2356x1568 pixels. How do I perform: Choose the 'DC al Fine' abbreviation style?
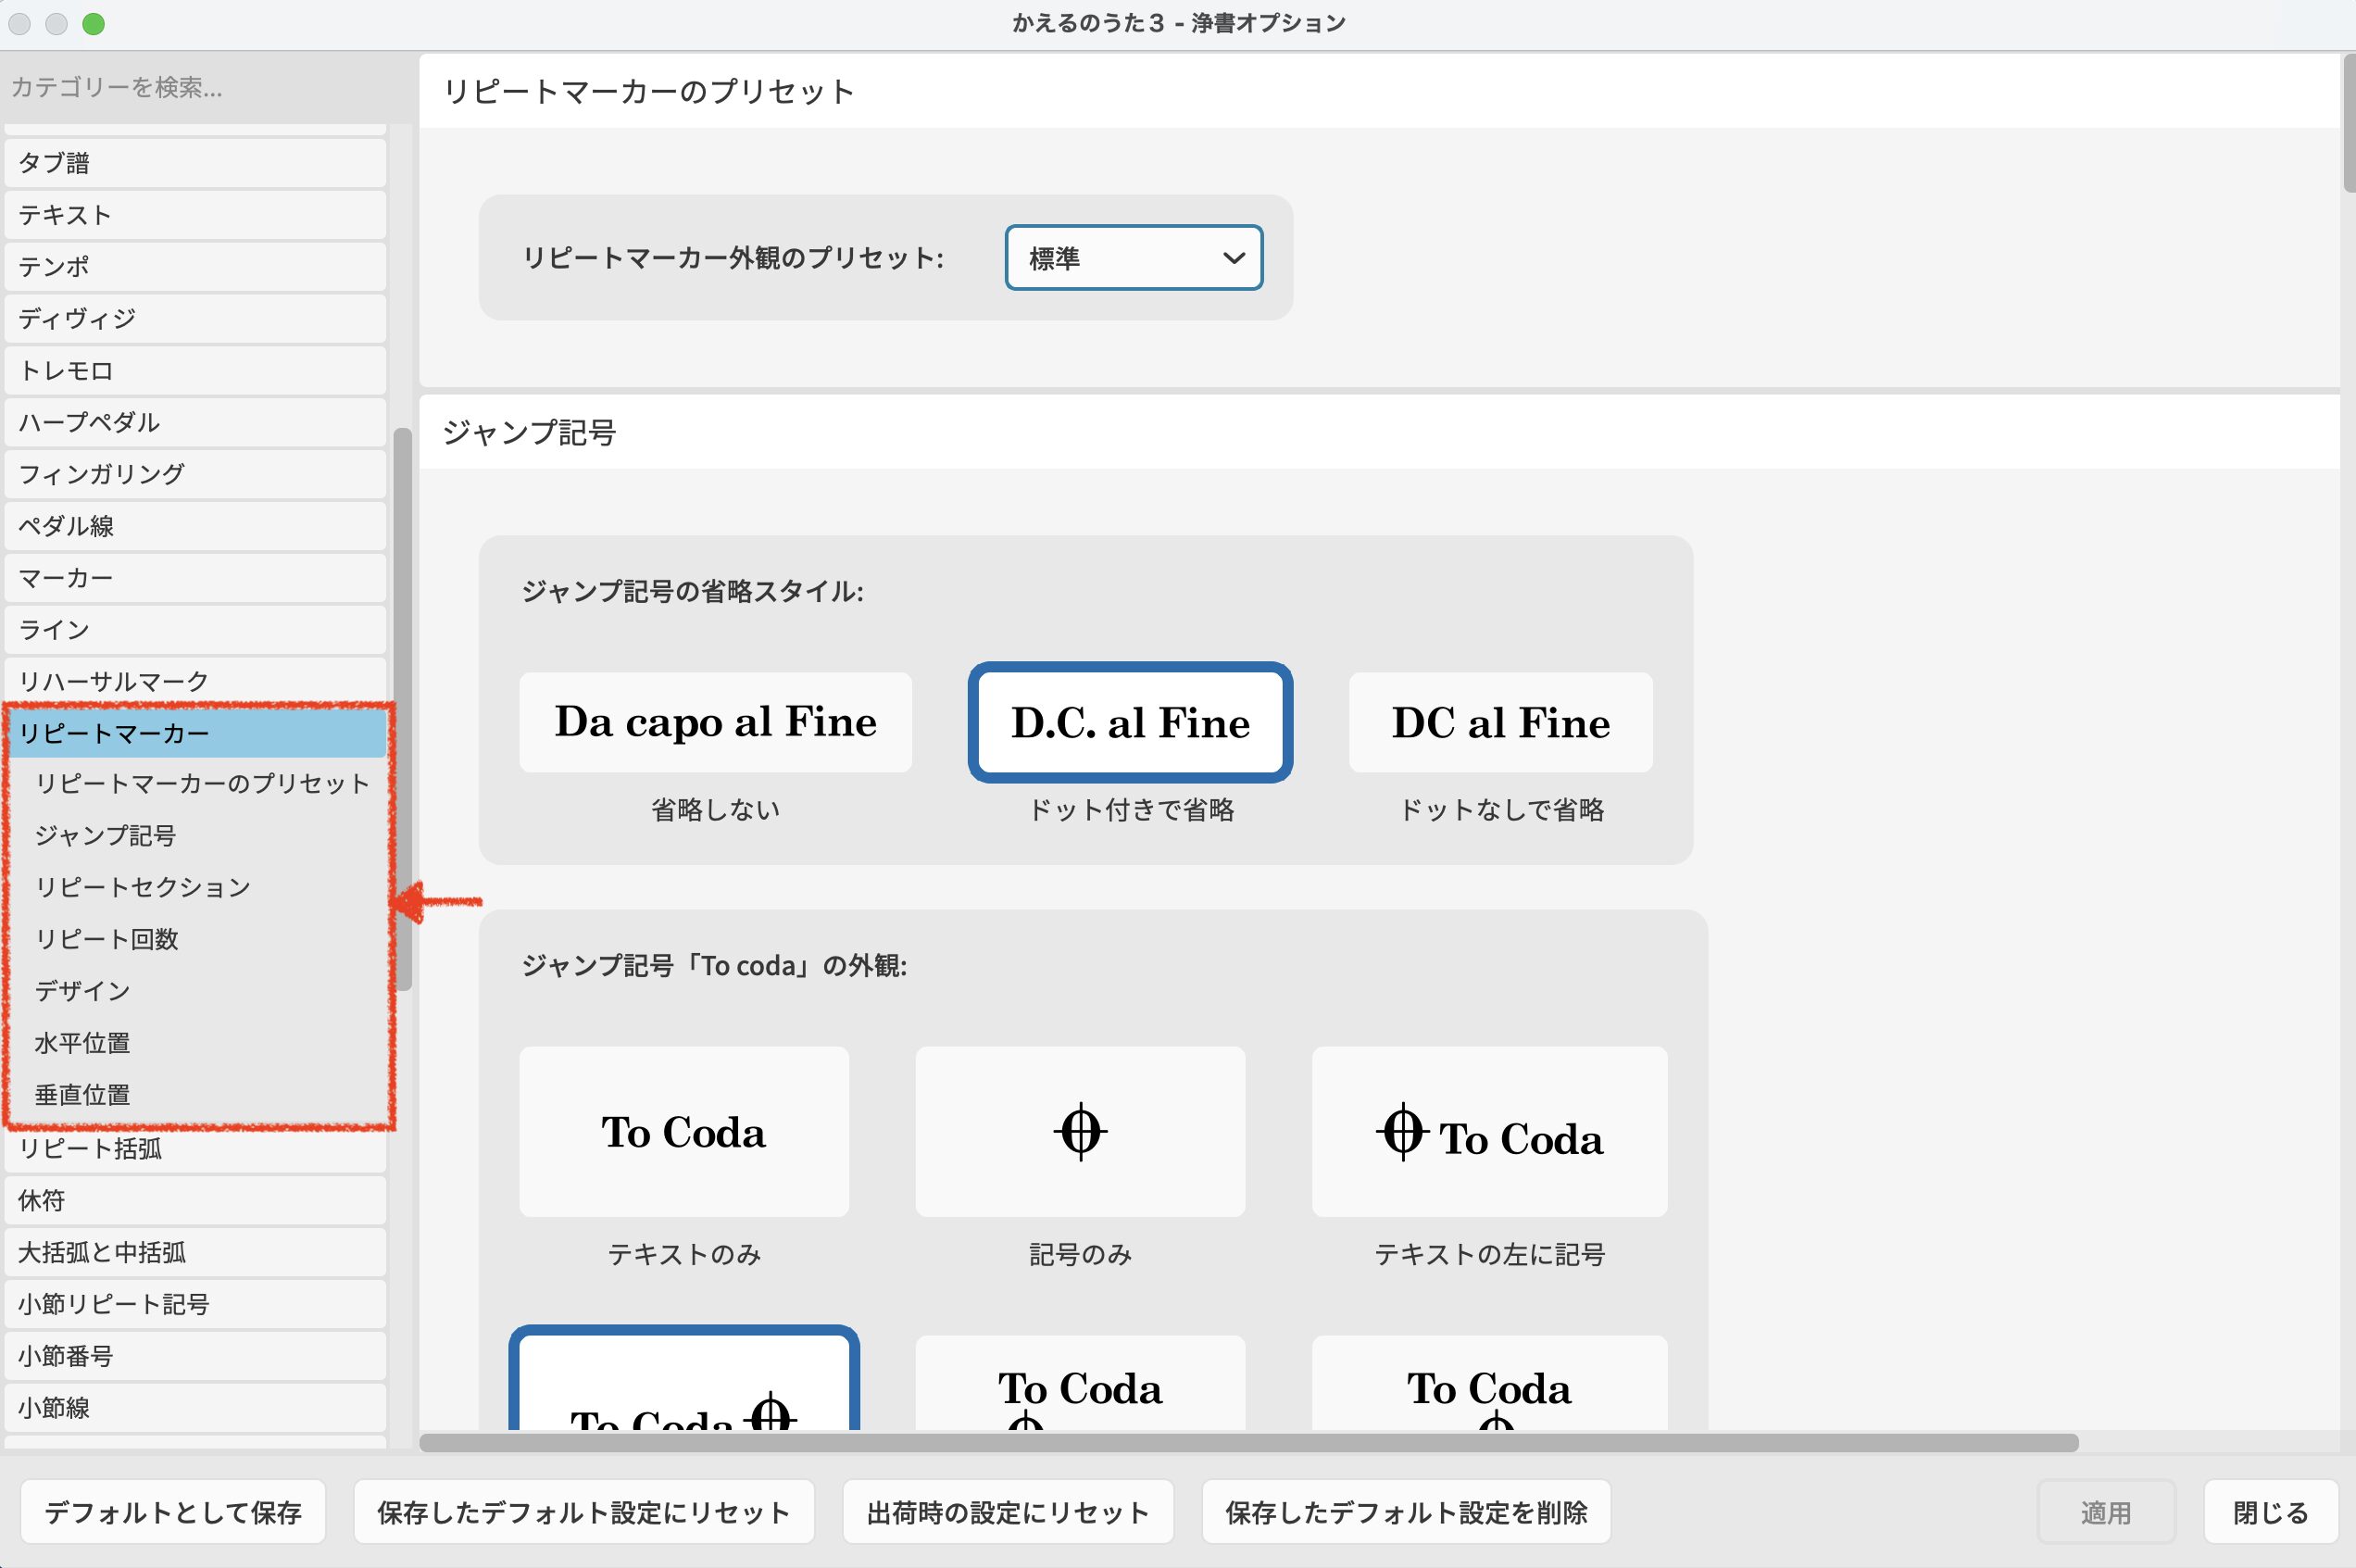[1500, 722]
